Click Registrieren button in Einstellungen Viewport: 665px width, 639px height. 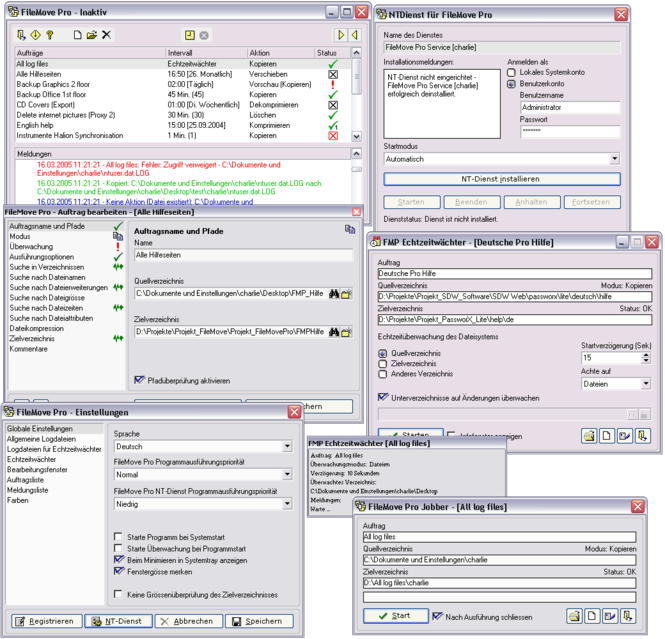[46, 621]
